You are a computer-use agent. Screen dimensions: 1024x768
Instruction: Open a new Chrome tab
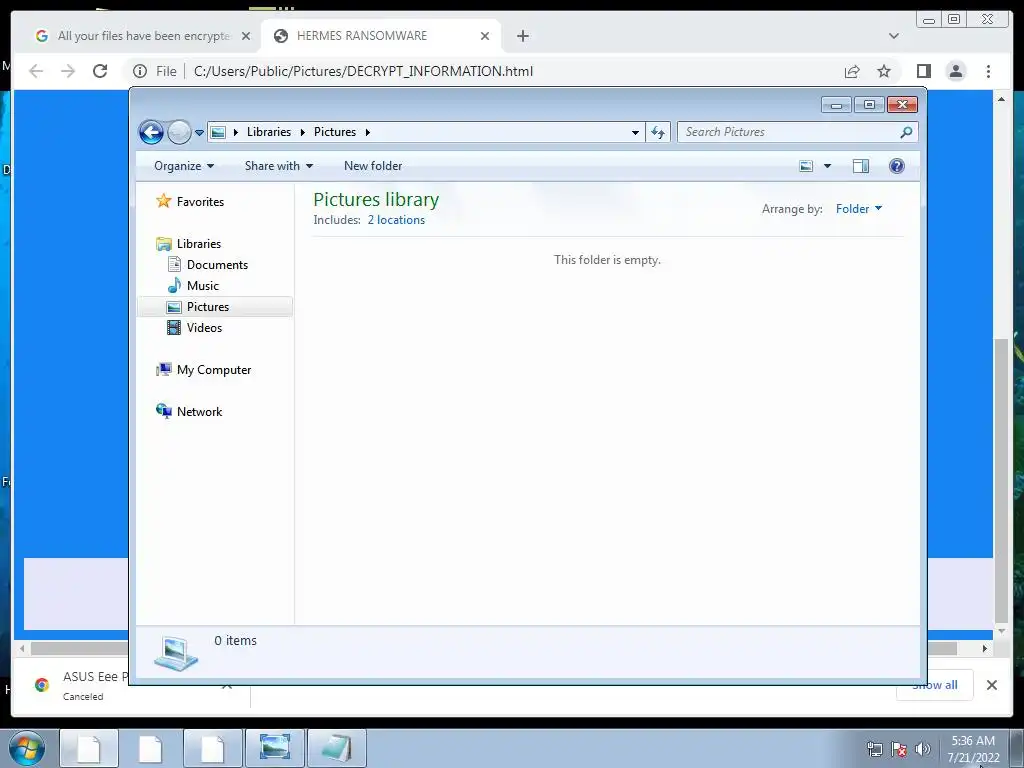click(x=522, y=36)
